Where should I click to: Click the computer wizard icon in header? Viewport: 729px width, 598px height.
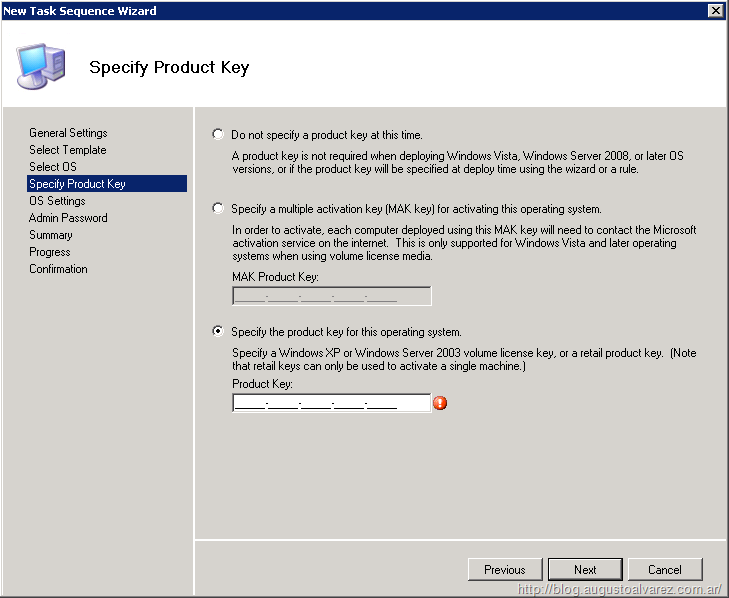click(42, 66)
